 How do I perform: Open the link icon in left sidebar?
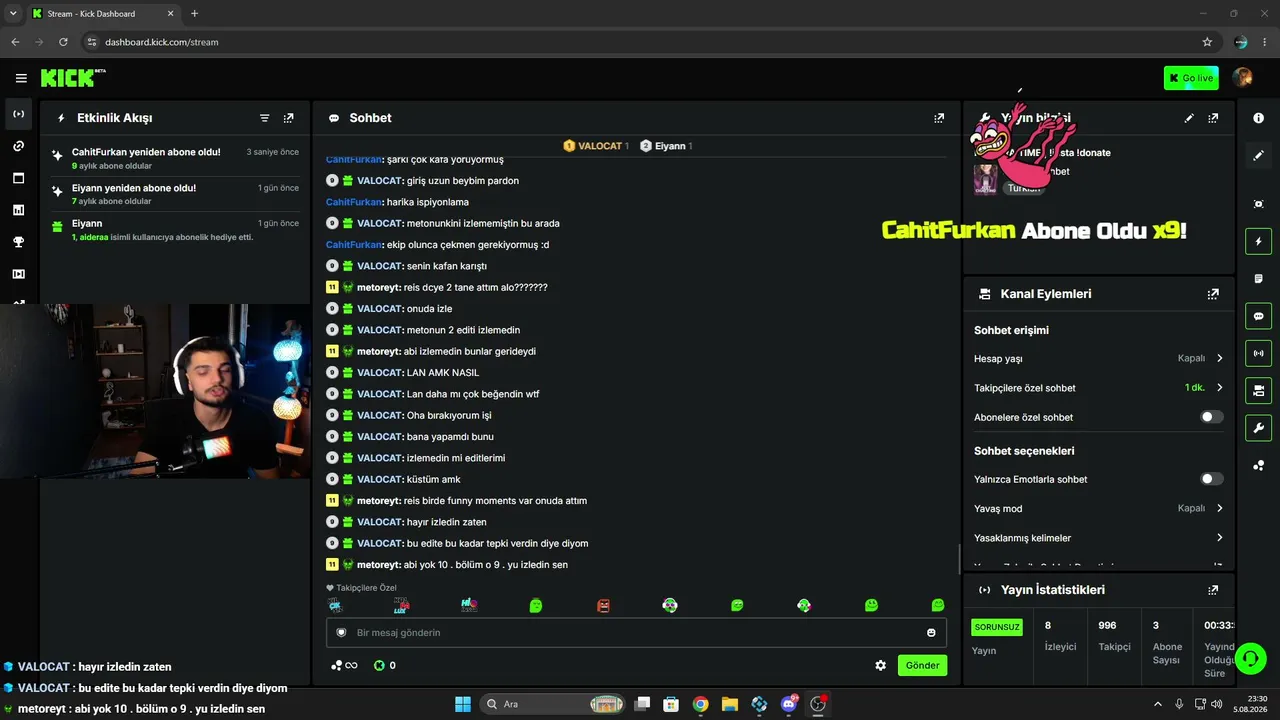pos(19,146)
